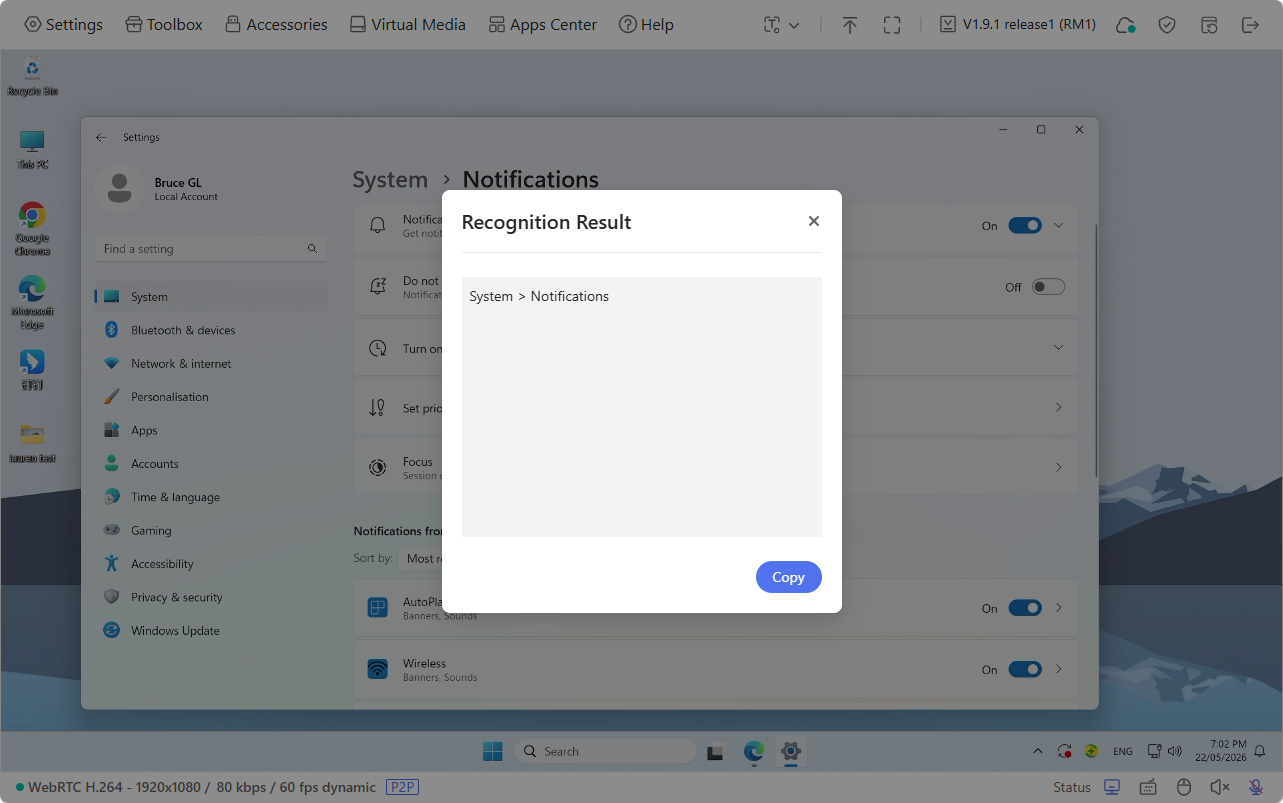
Task: Go back in Windows Settings
Action: click(x=100, y=137)
